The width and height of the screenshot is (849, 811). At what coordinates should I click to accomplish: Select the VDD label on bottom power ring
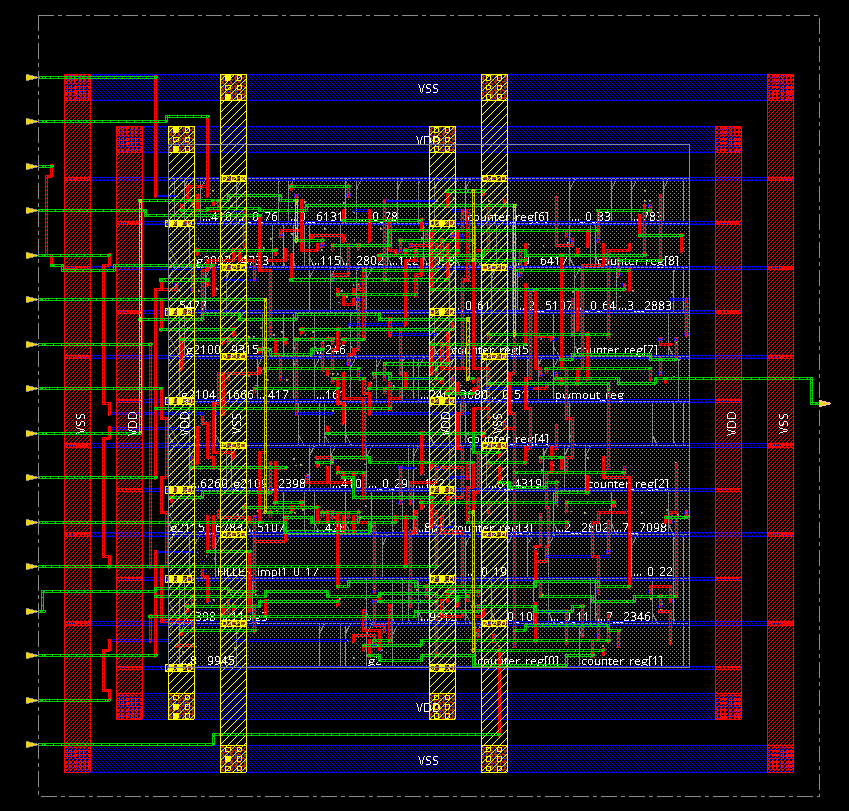(428, 707)
